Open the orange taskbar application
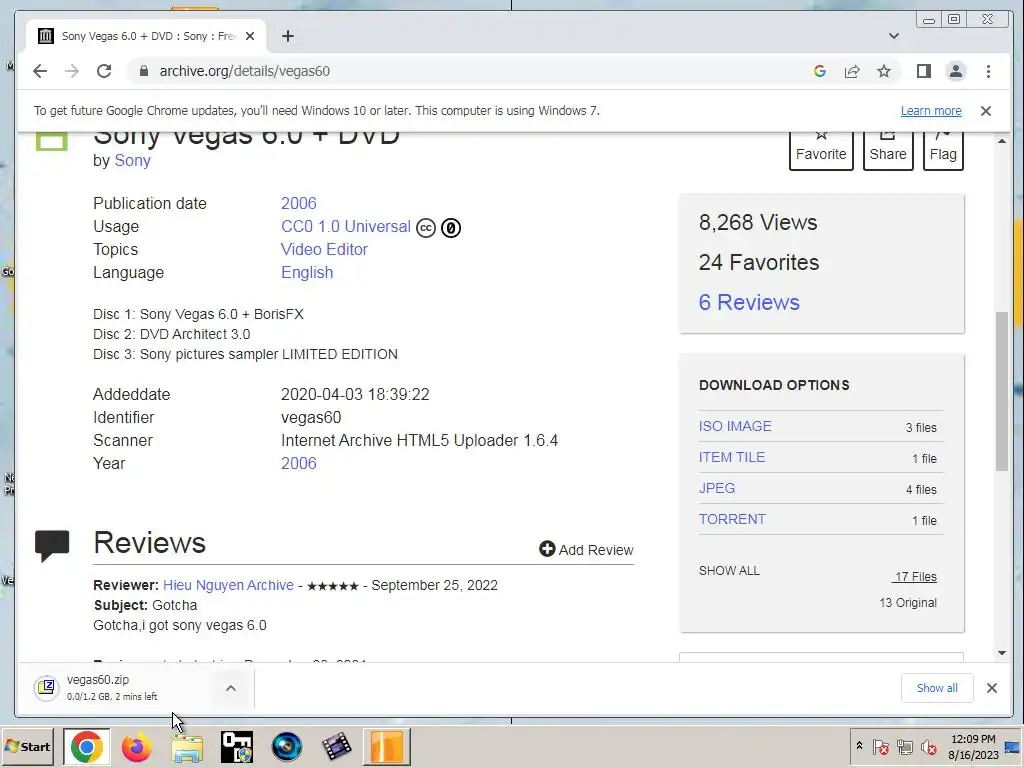1024x768 pixels. pos(387,746)
